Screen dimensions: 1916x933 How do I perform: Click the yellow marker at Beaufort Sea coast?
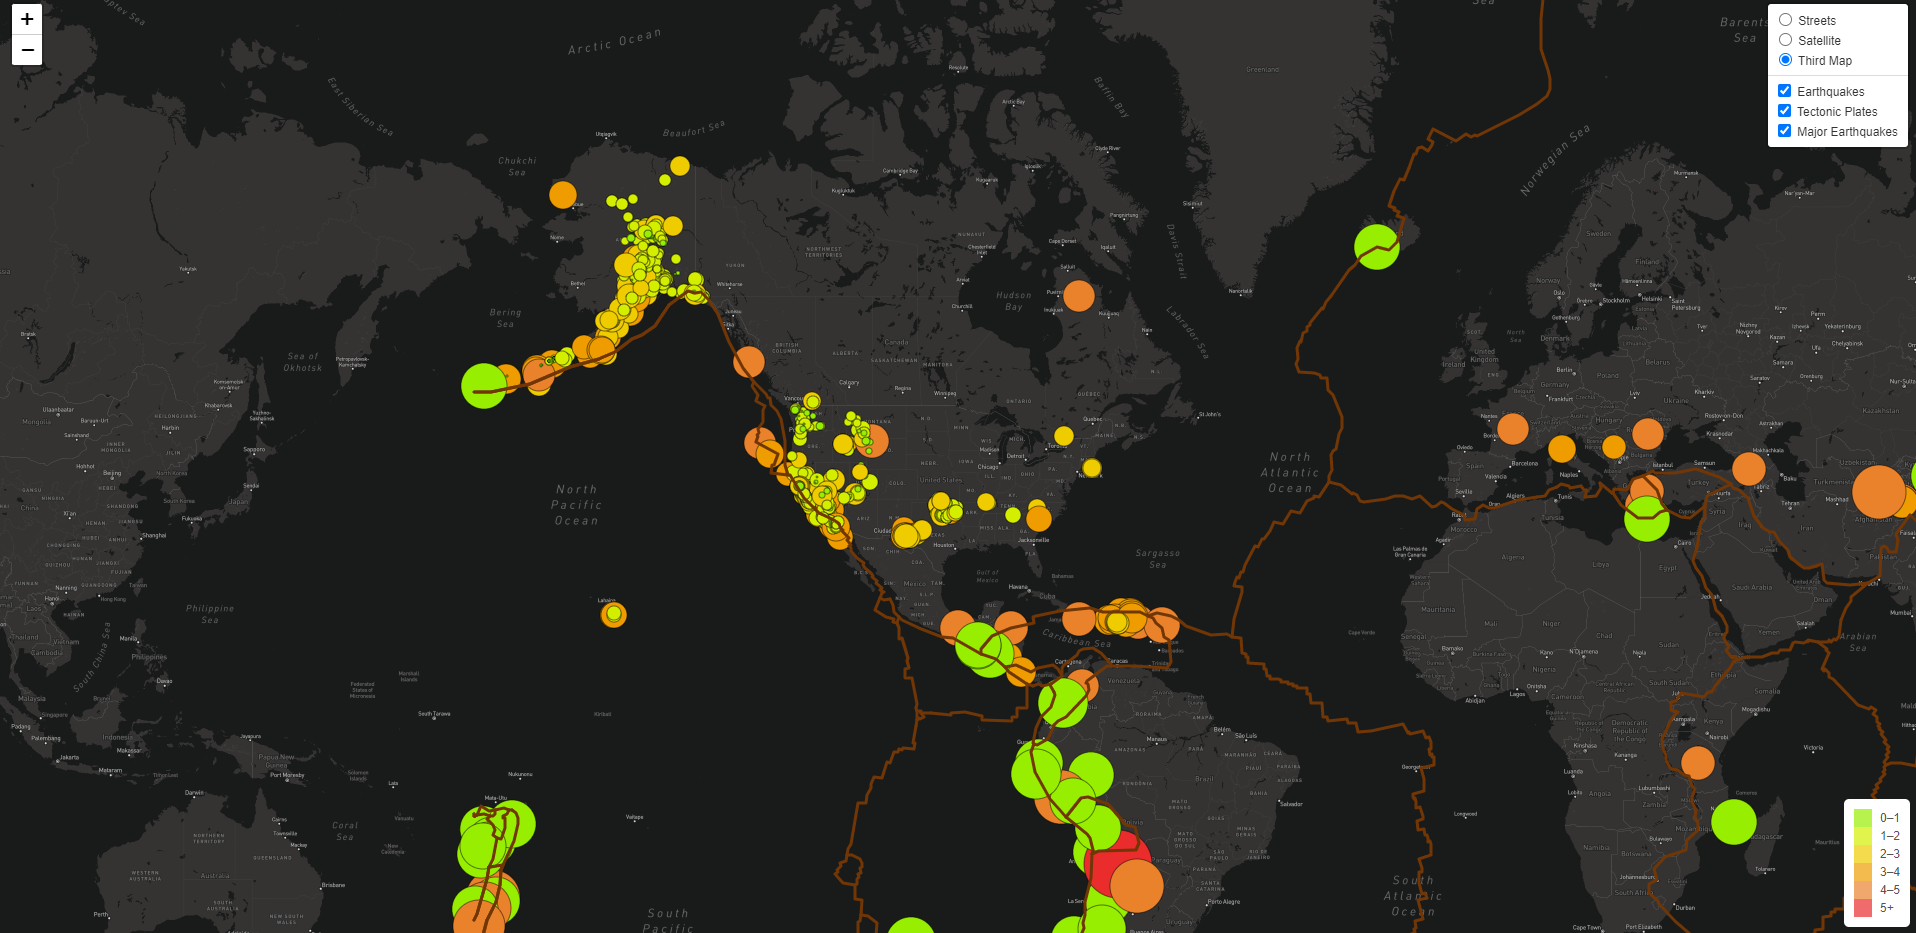680,166
